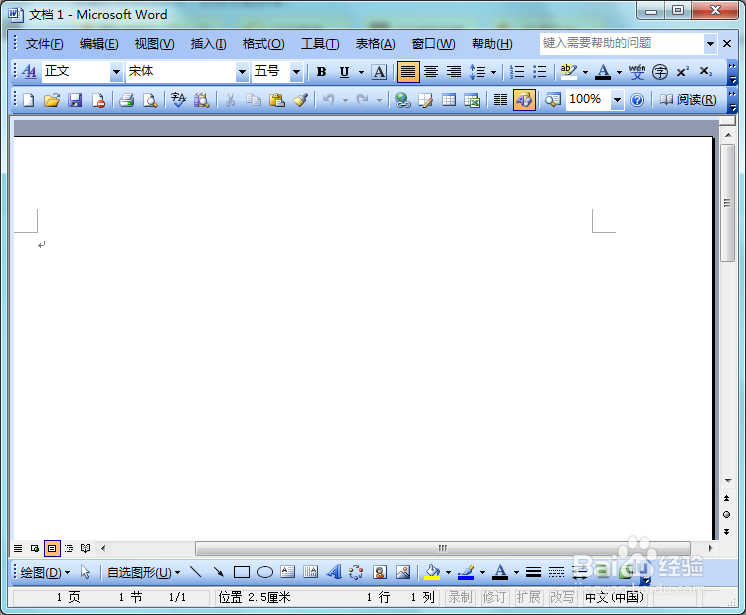Insert clip art from drawing toolbar
This screenshot has height=615, width=746.
tap(380, 572)
